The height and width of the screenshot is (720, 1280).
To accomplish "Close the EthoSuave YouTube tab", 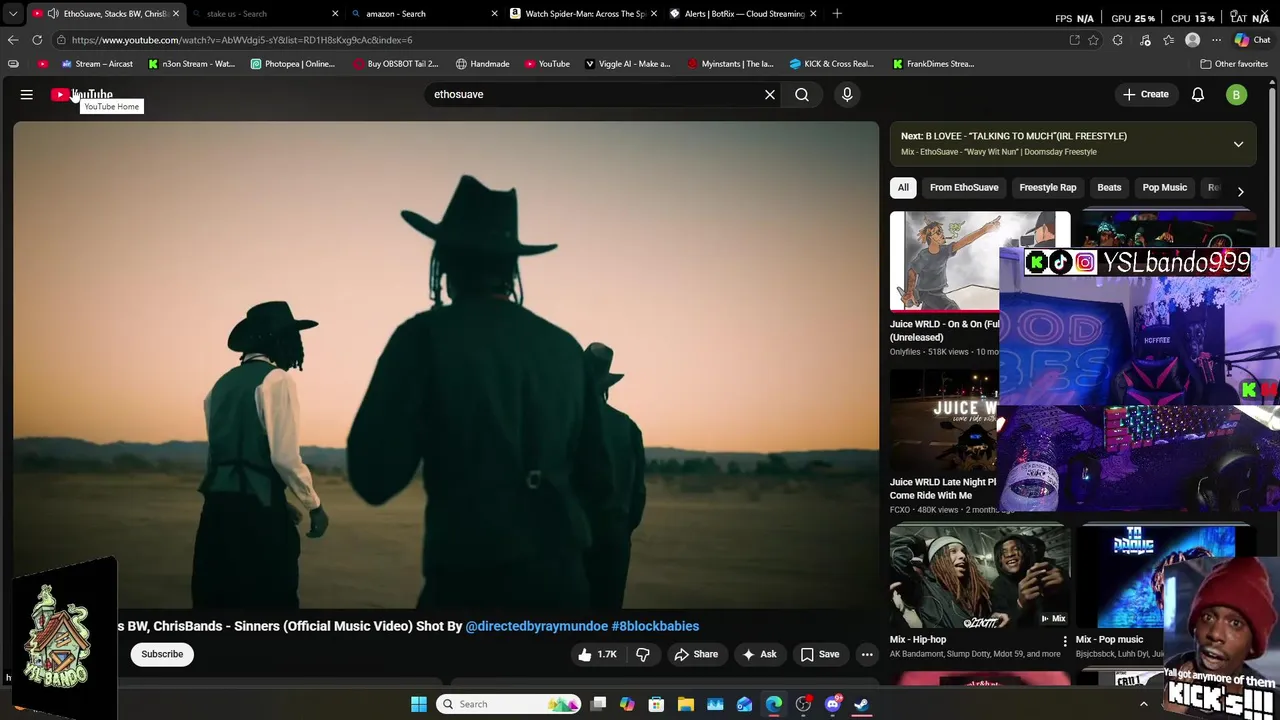I will (x=176, y=14).
